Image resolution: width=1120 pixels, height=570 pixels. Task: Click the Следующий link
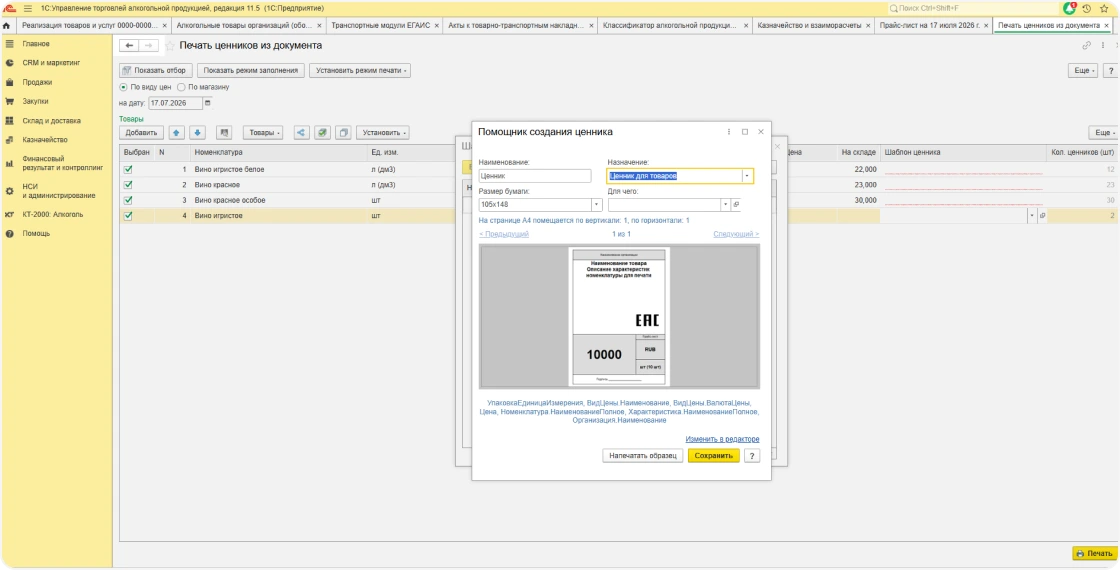click(x=736, y=234)
